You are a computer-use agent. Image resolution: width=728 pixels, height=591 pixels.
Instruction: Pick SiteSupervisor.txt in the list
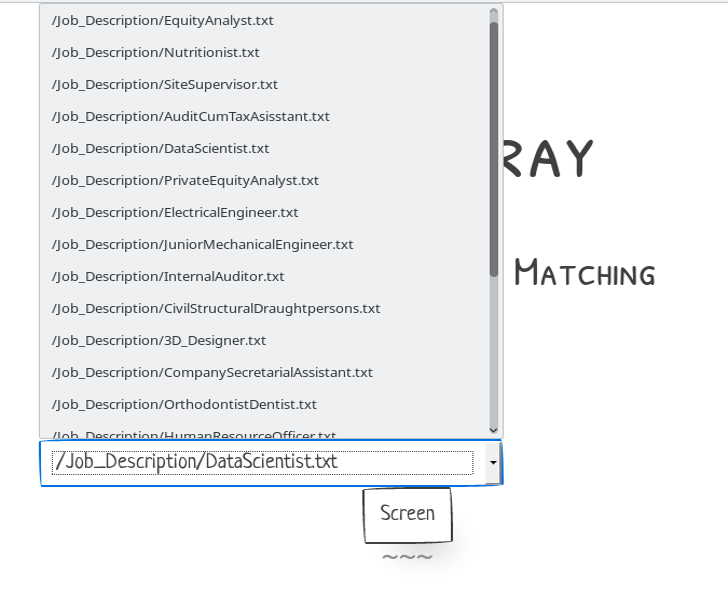[x=165, y=84]
